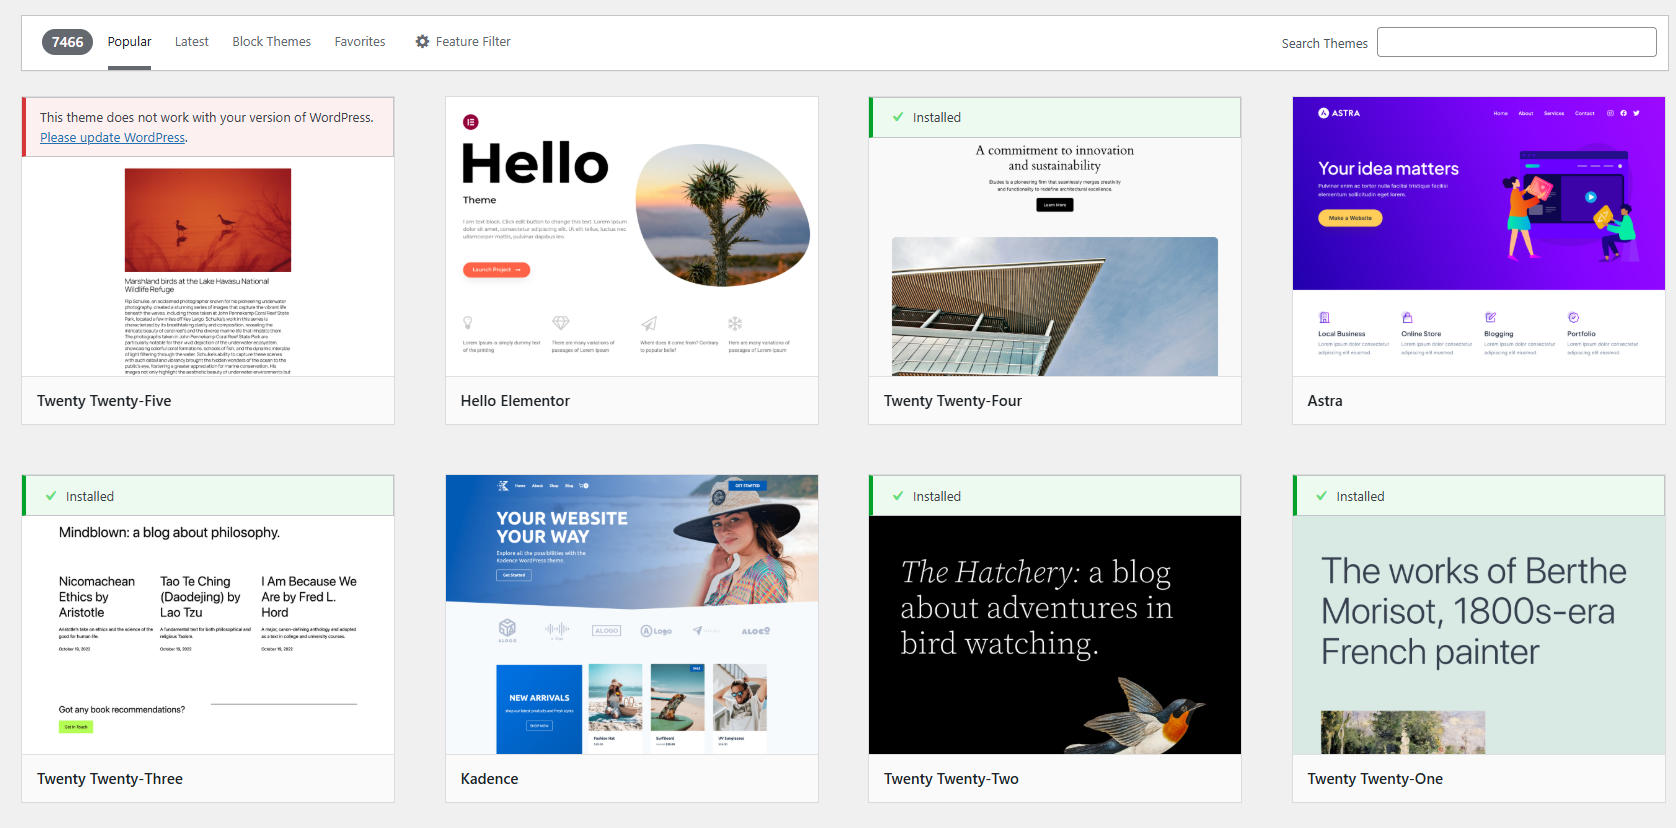Click the Astra logo in preview

(x=1339, y=113)
